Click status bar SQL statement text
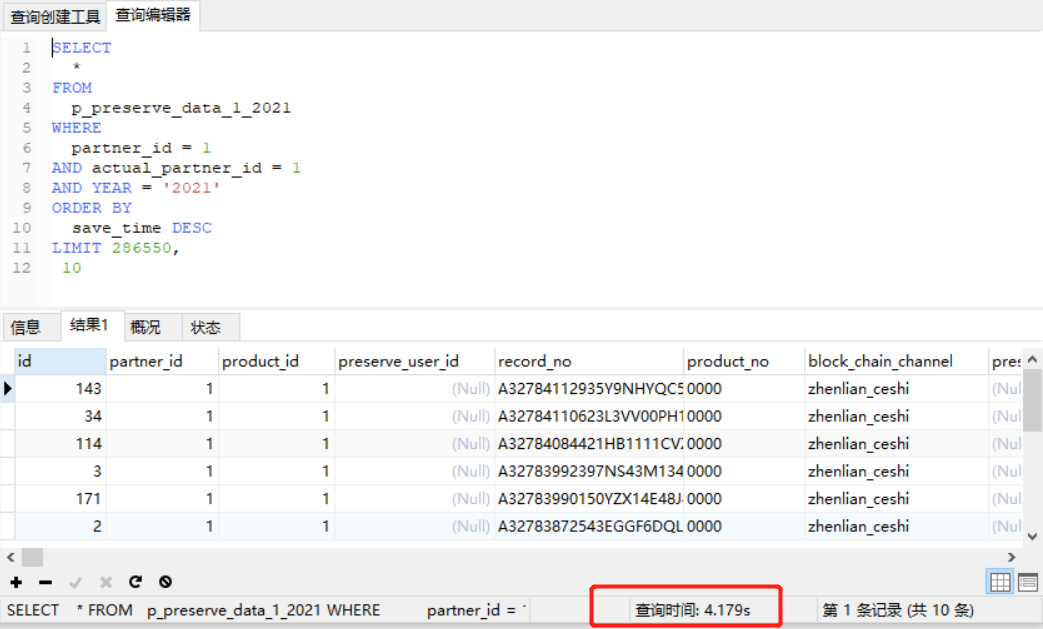 point(266,610)
